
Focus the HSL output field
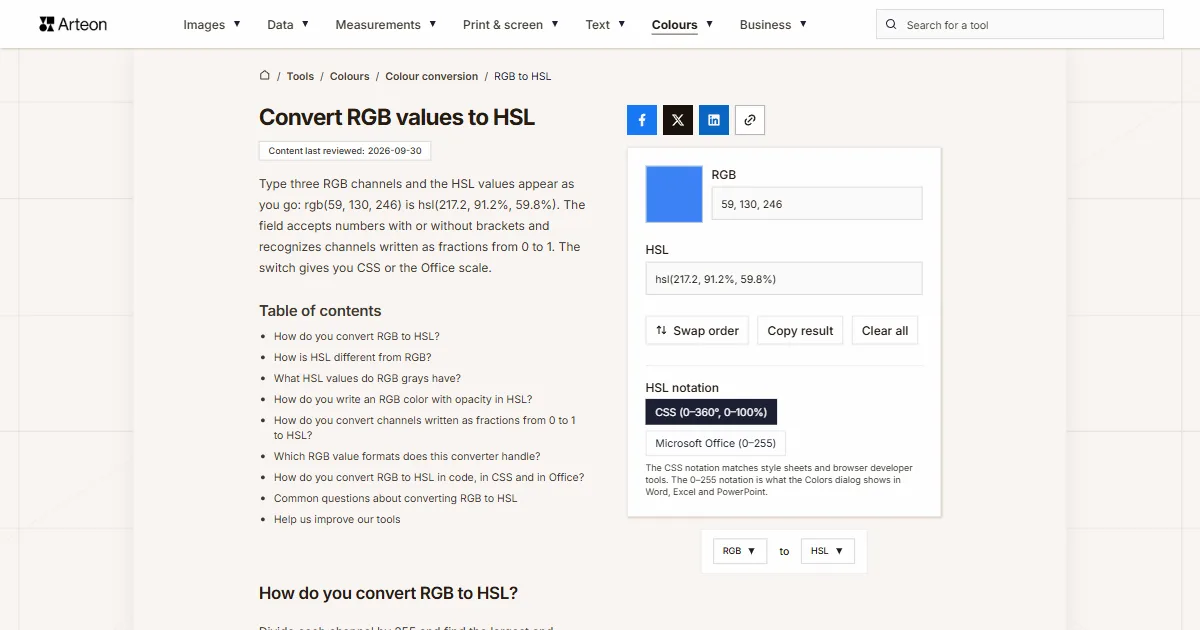pos(784,279)
